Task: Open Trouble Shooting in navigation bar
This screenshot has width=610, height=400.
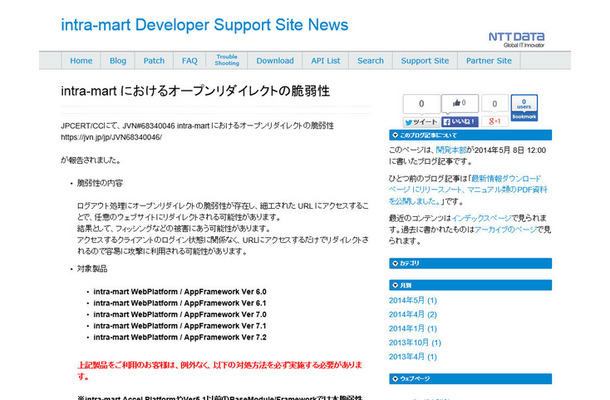Action: [x=227, y=60]
